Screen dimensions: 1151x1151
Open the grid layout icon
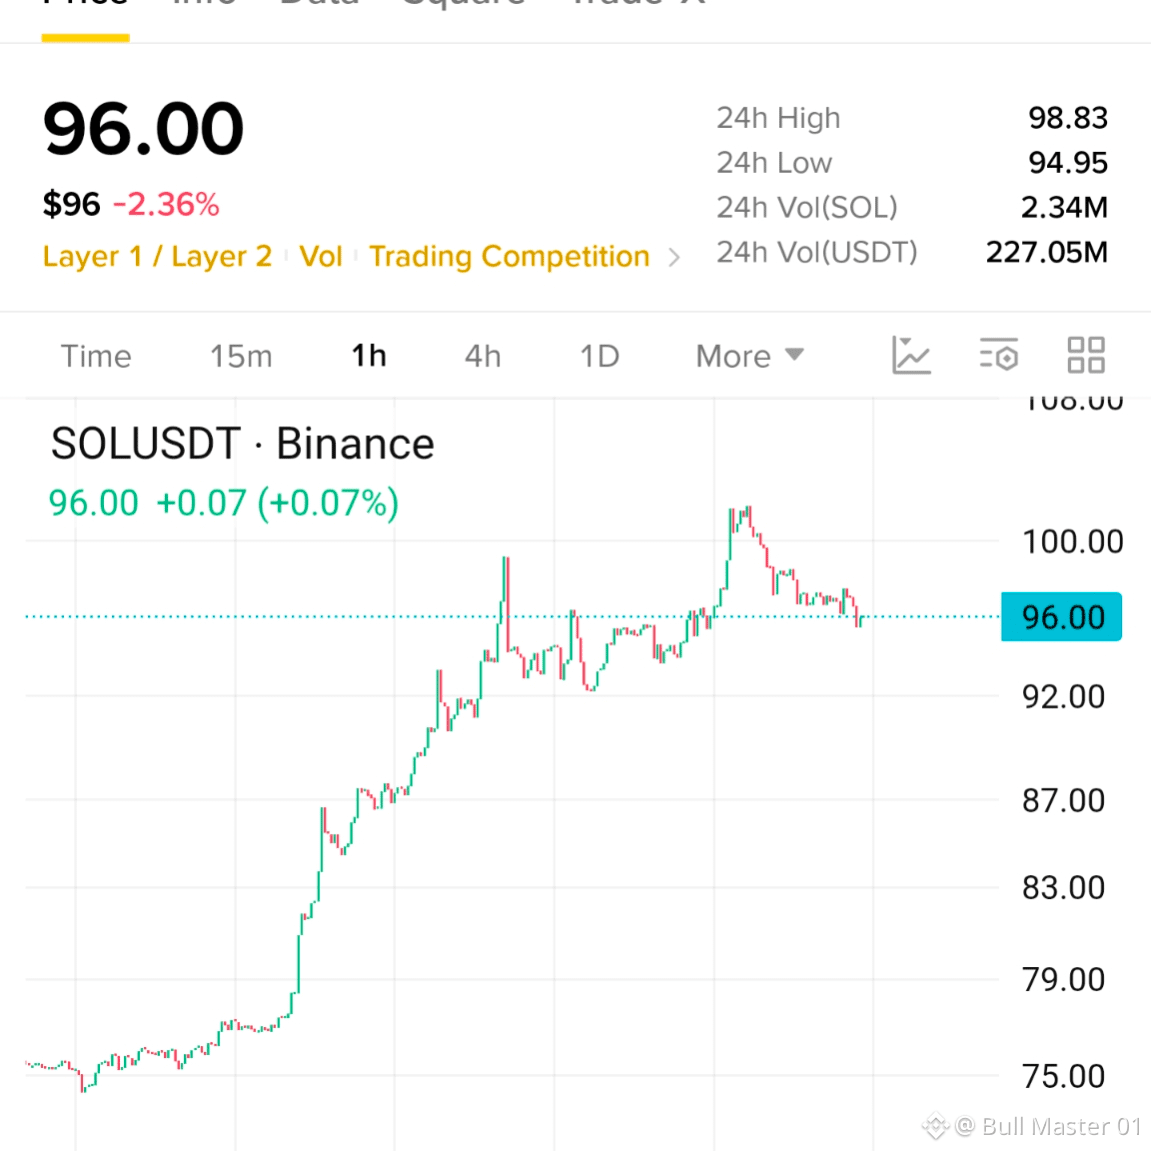click(1086, 355)
